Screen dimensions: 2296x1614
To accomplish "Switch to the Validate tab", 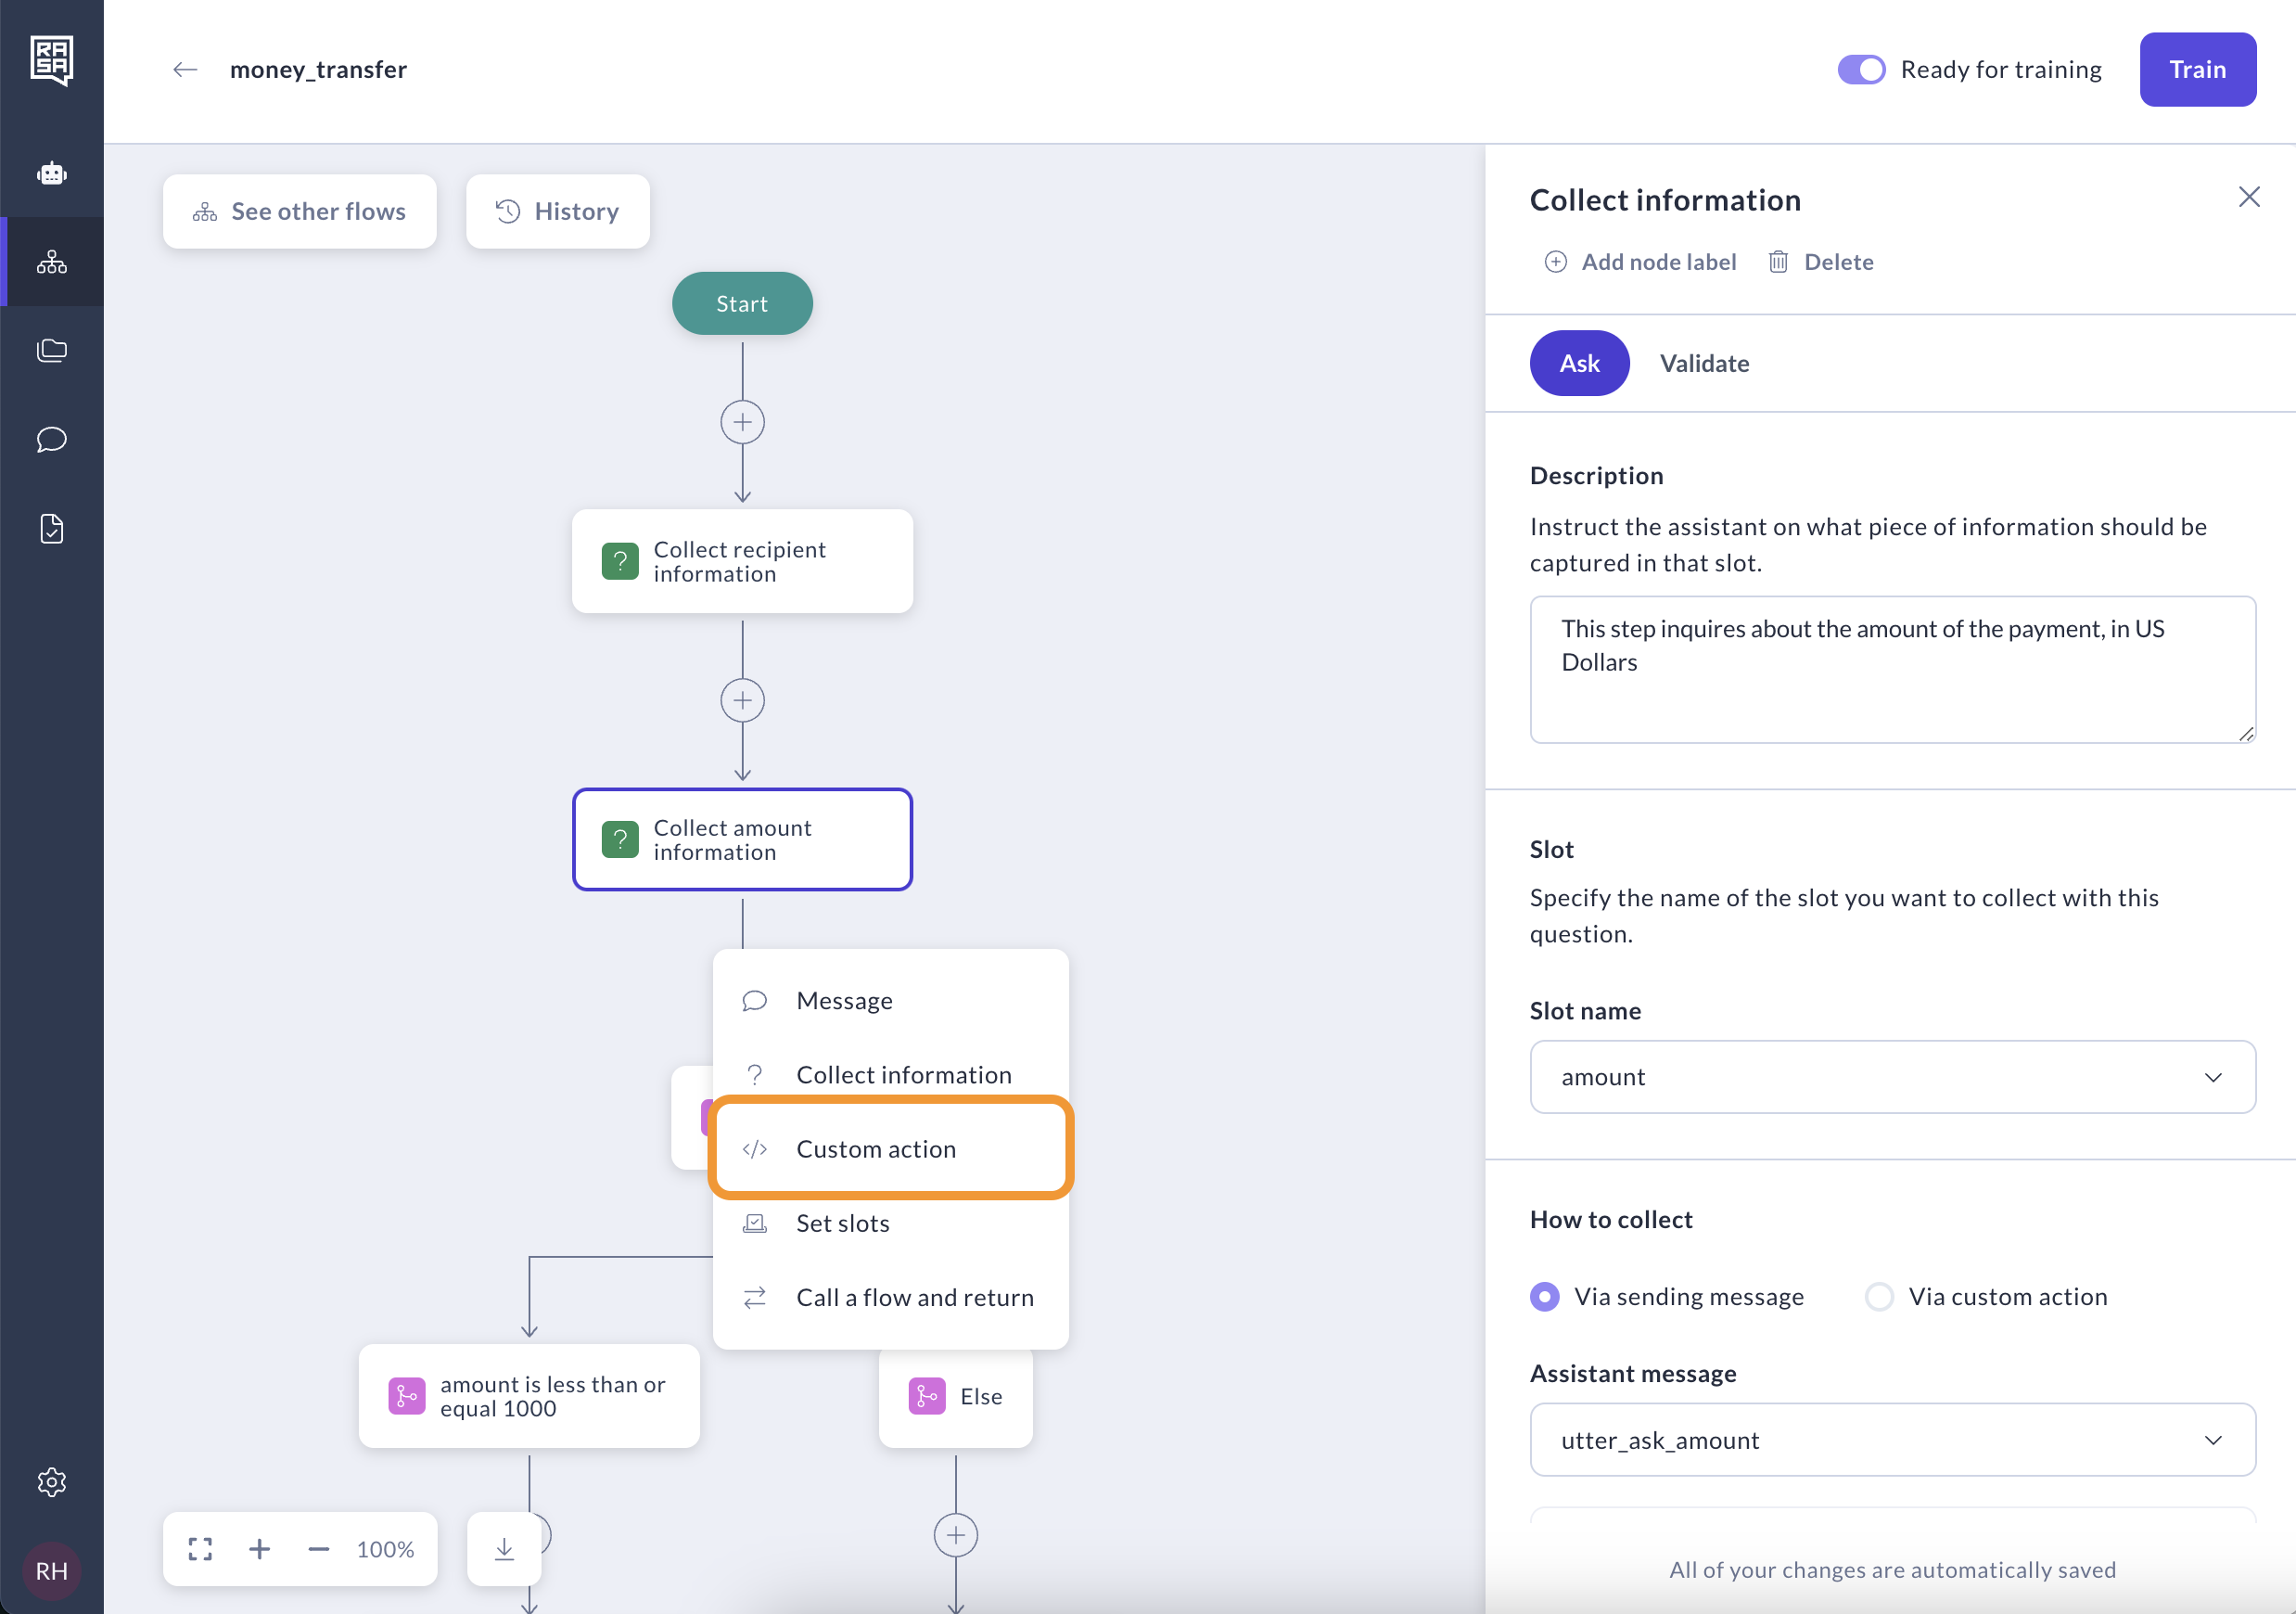I will pyautogui.click(x=1704, y=363).
